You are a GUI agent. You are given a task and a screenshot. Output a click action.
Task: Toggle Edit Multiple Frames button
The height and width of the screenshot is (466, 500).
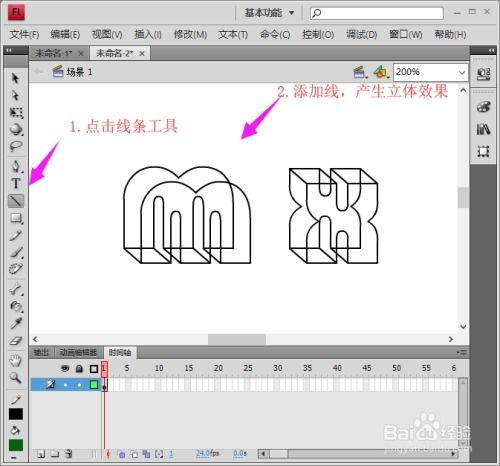(x=146, y=454)
